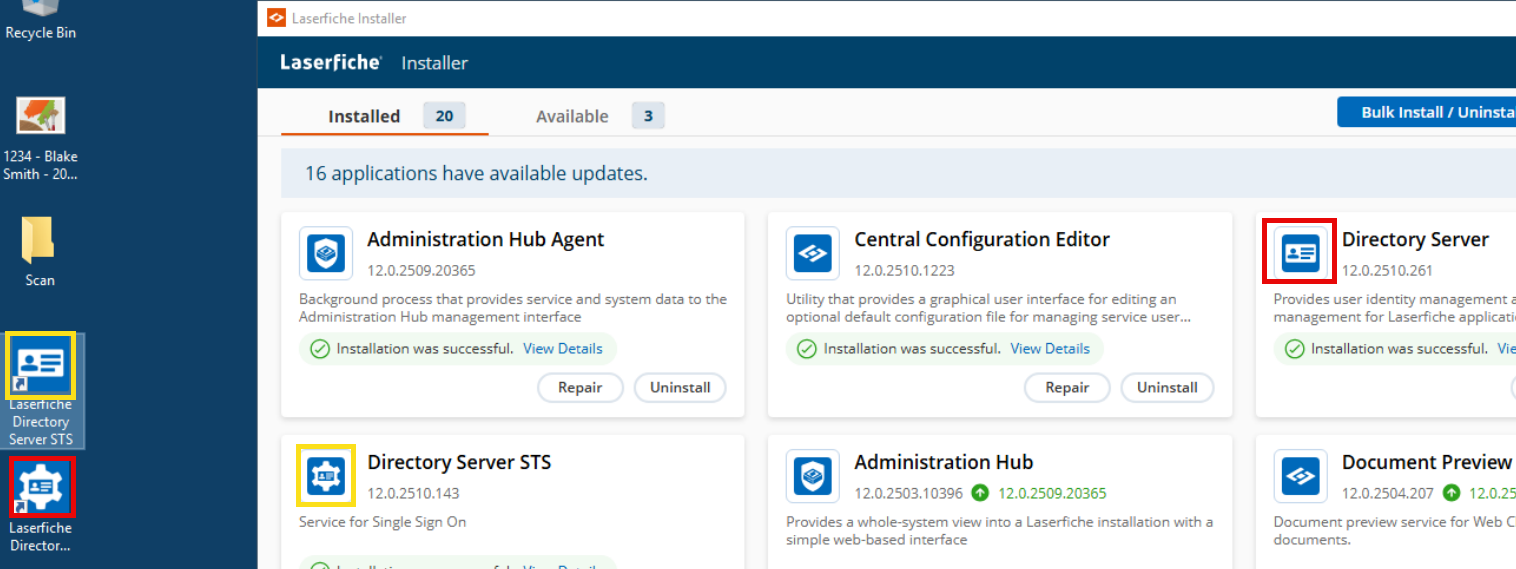Select the 1234 - Blake Smith desktop file

click(x=40, y=139)
